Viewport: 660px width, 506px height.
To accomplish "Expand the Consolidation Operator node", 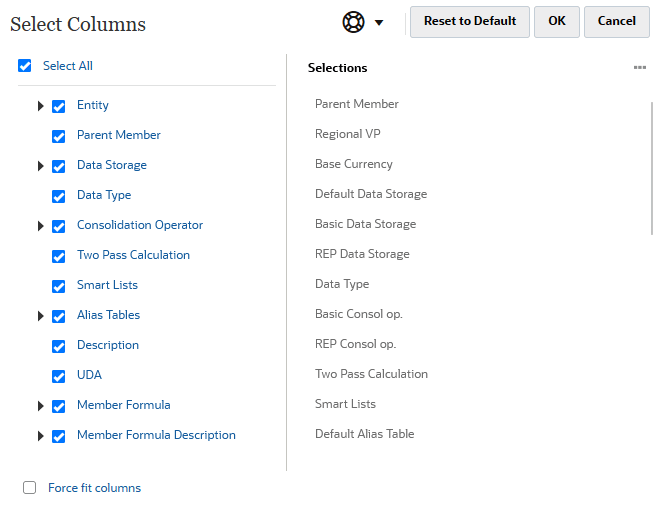I will 41,226.
